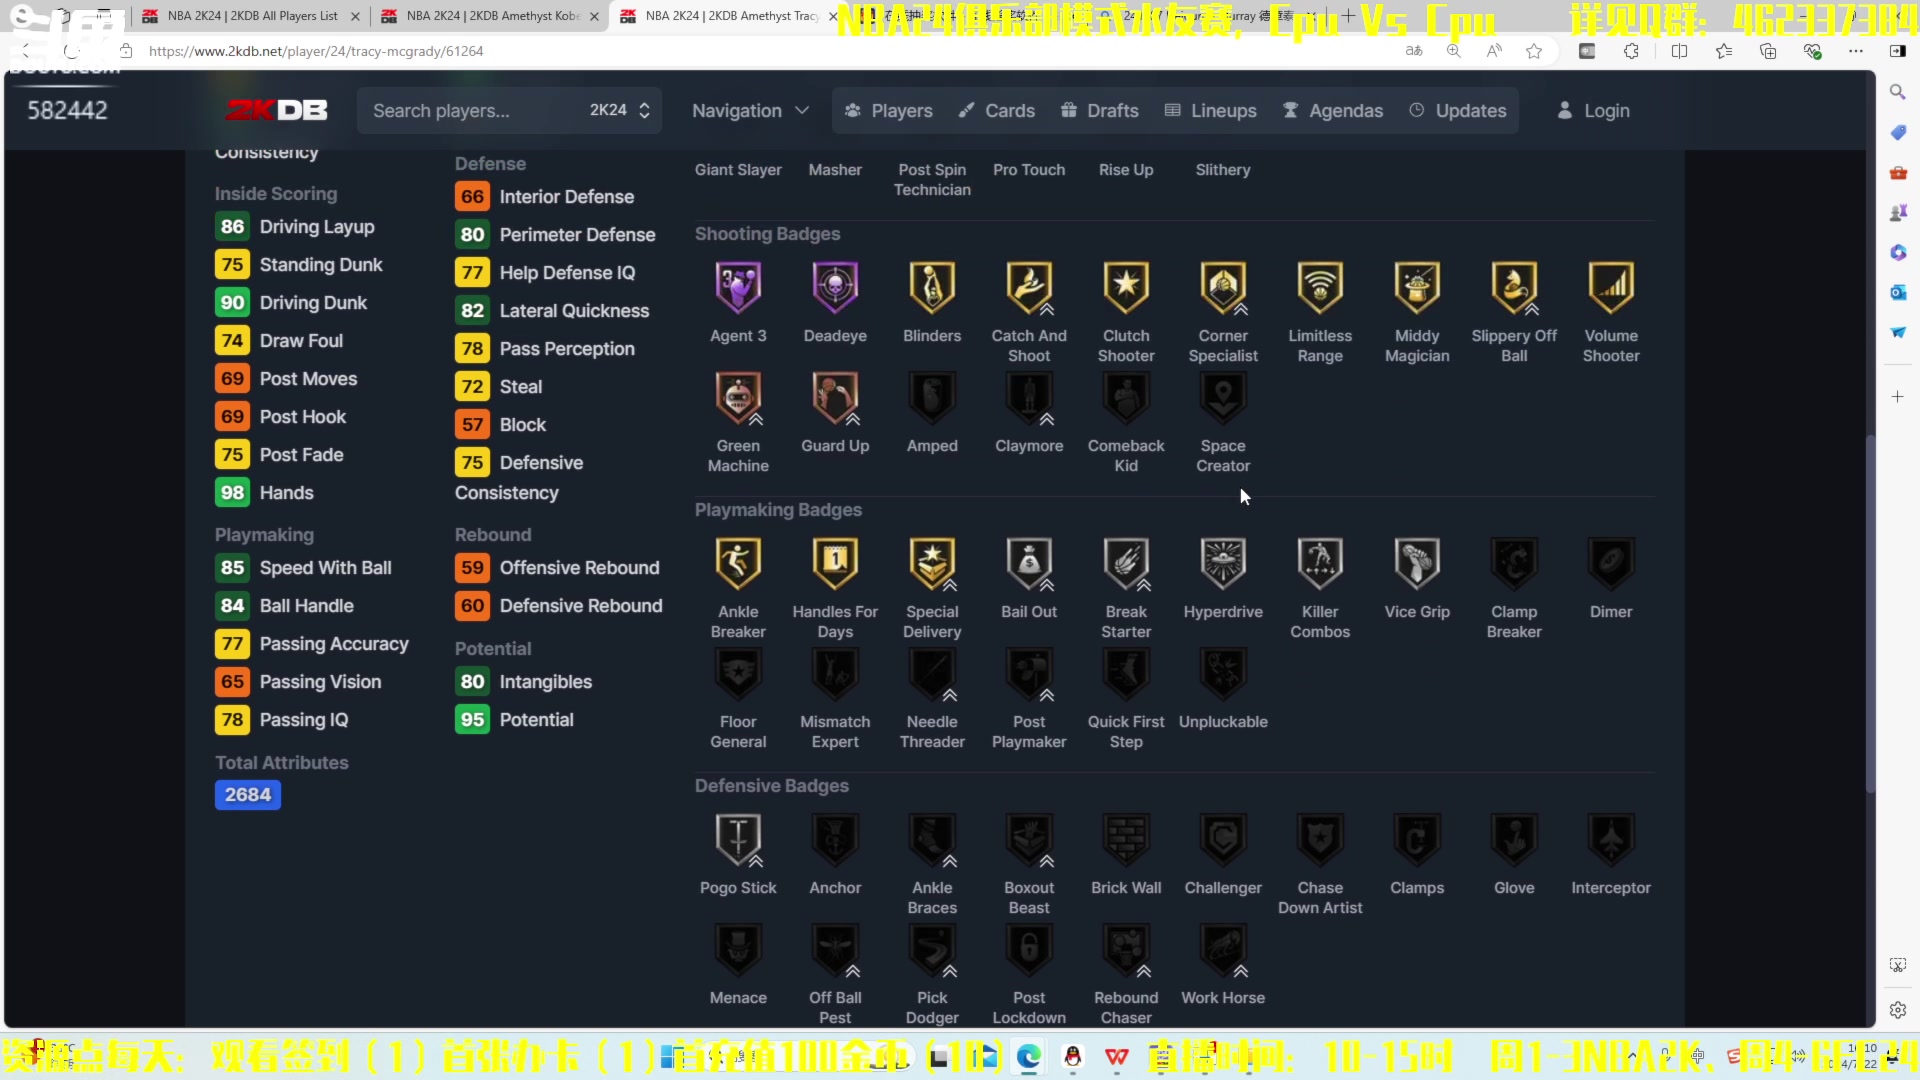Select the Handles For Days badge icon
The width and height of the screenshot is (1920, 1080).
pyautogui.click(x=835, y=563)
